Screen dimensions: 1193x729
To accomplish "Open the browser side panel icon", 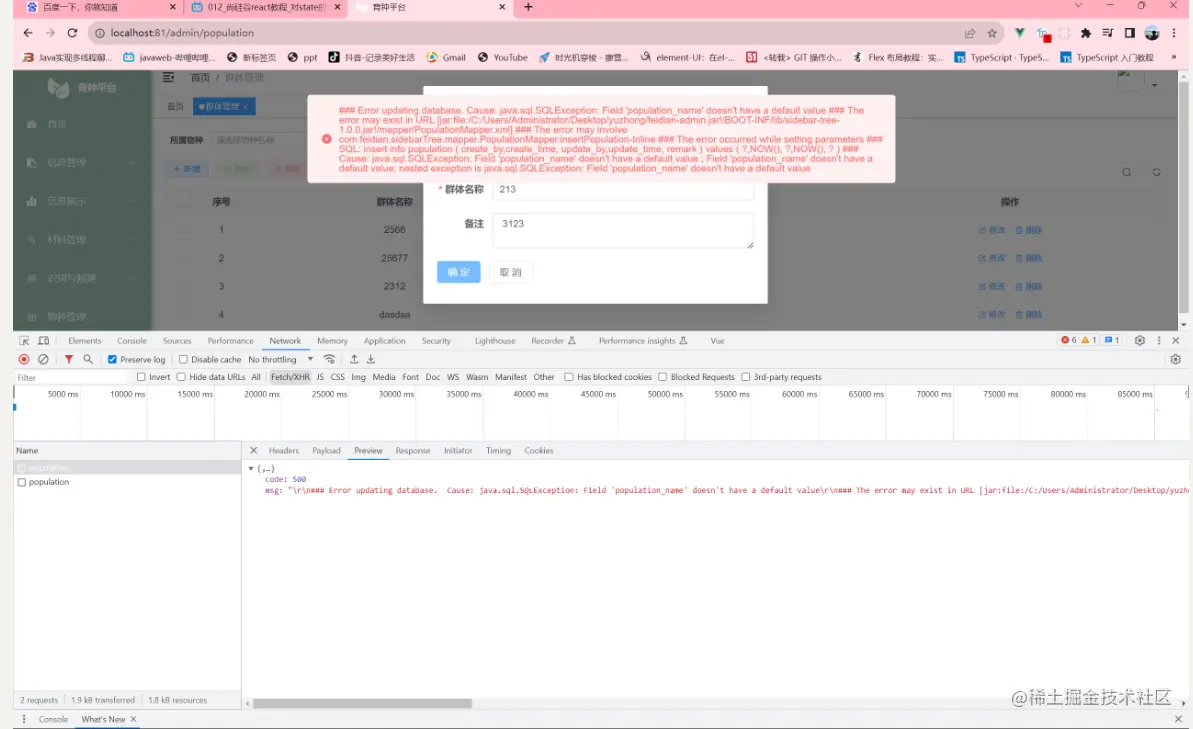I will click(1130, 33).
